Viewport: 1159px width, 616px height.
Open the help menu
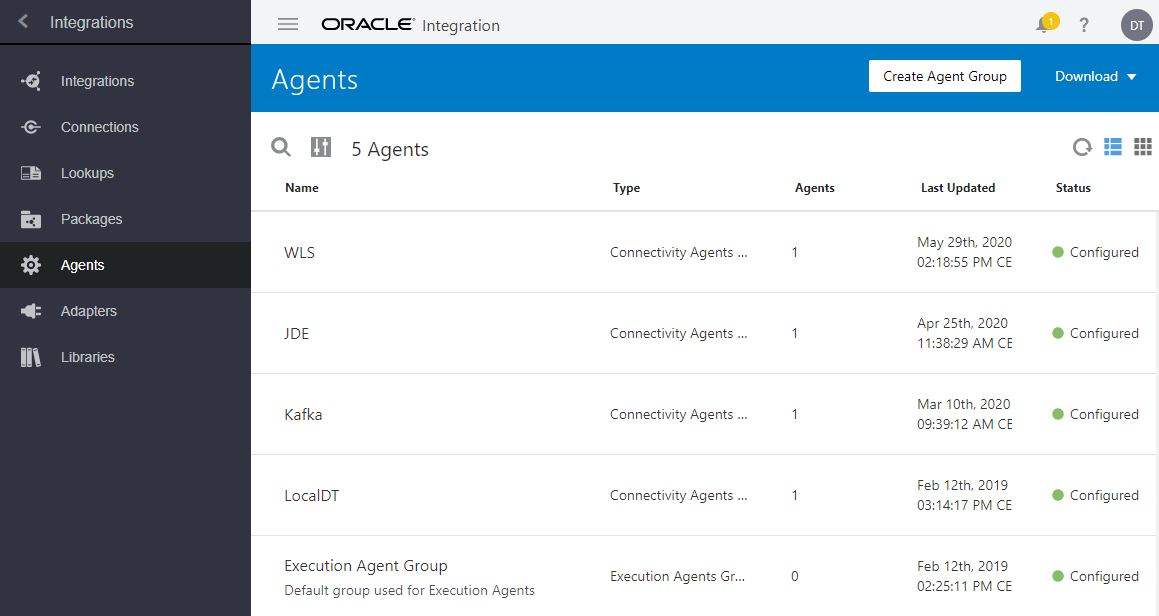(1084, 25)
